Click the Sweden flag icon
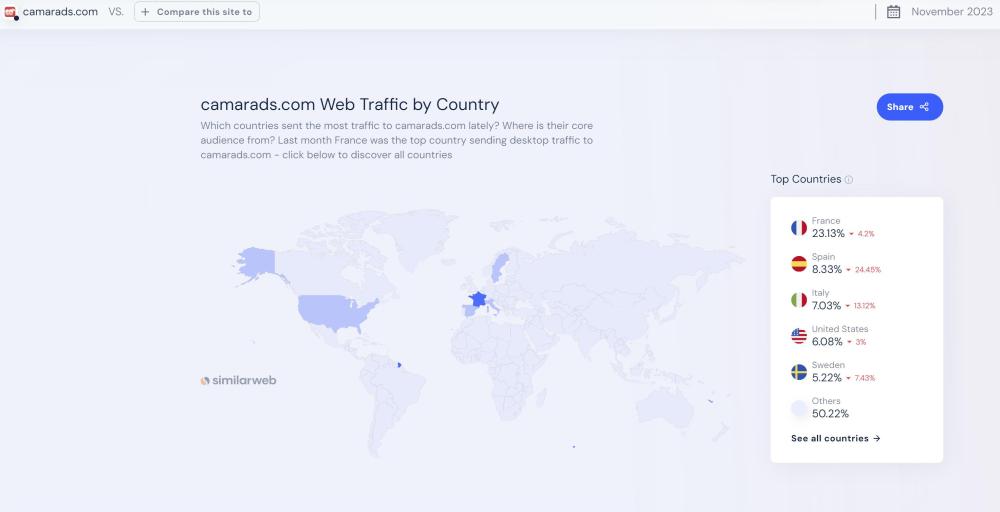Viewport: 1000px width, 512px height. click(x=798, y=372)
